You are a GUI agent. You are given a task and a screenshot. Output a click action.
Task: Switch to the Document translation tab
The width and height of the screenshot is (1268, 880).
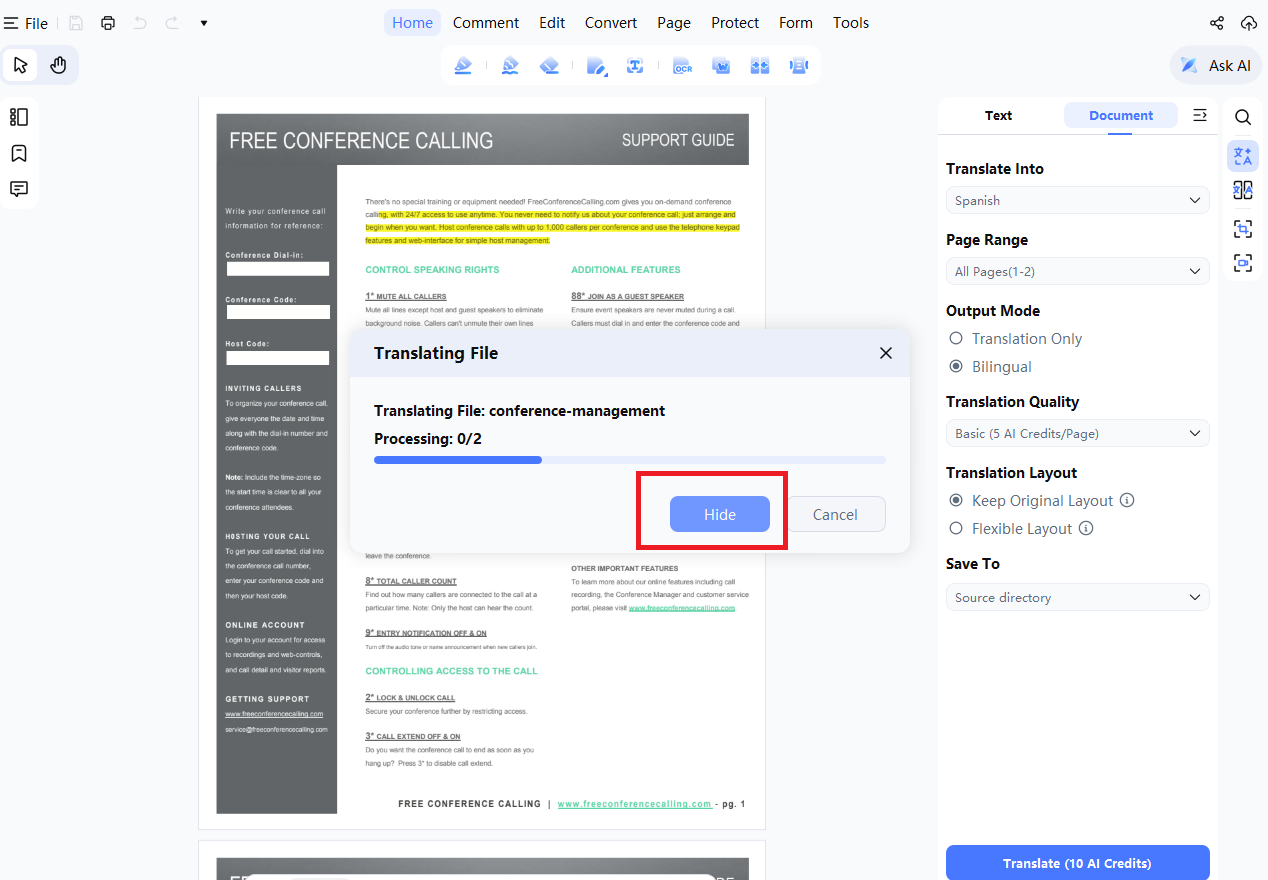pyautogui.click(x=1121, y=116)
